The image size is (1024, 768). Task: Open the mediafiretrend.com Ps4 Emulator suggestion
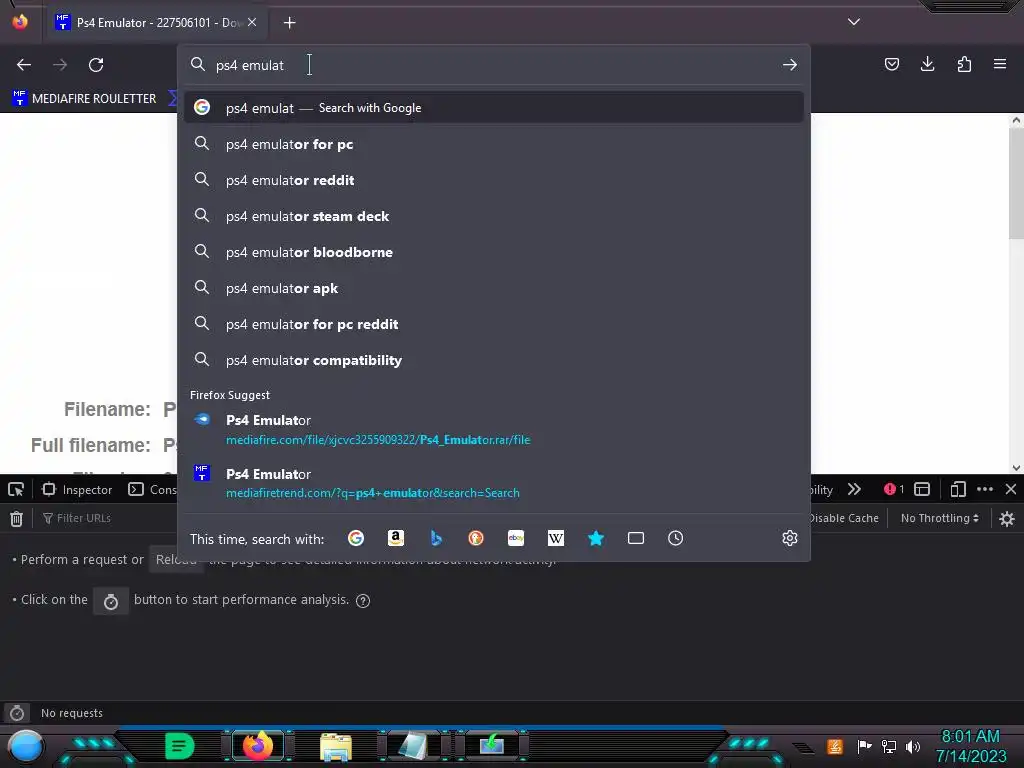(x=493, y=483)
